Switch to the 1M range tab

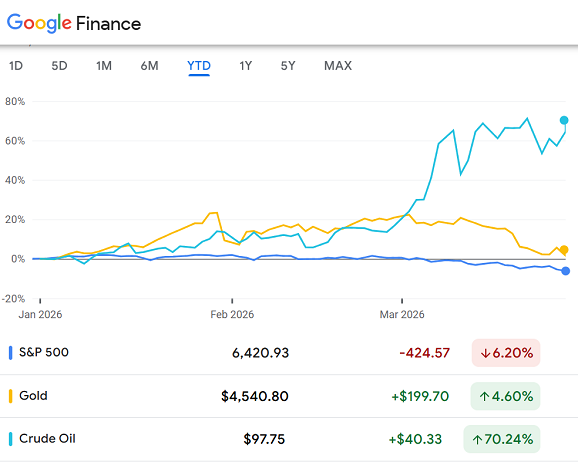tap(104, 66)
